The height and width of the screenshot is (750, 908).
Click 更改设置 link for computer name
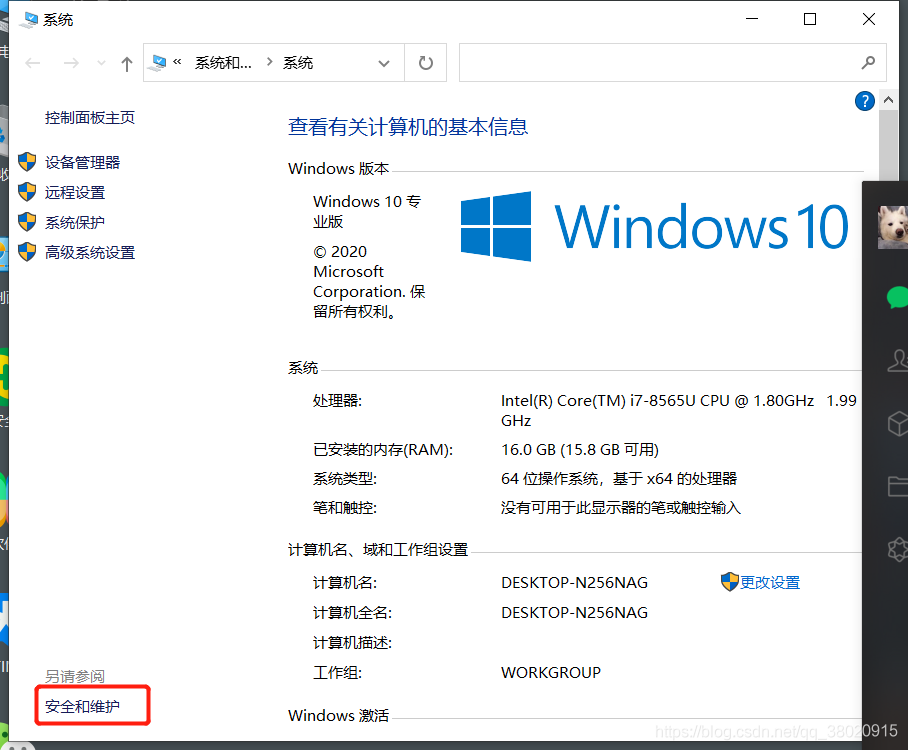pyautogui.click(x=770, y=582)
